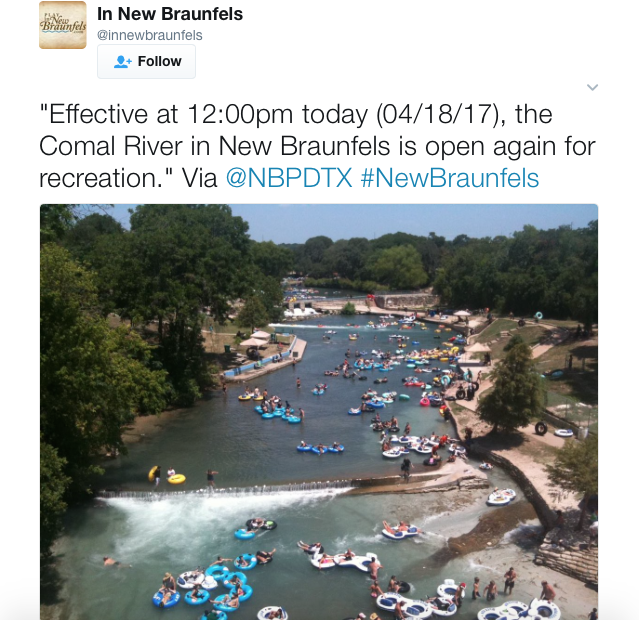Click the "In New Braunfels" display name

tap(170, 14)
